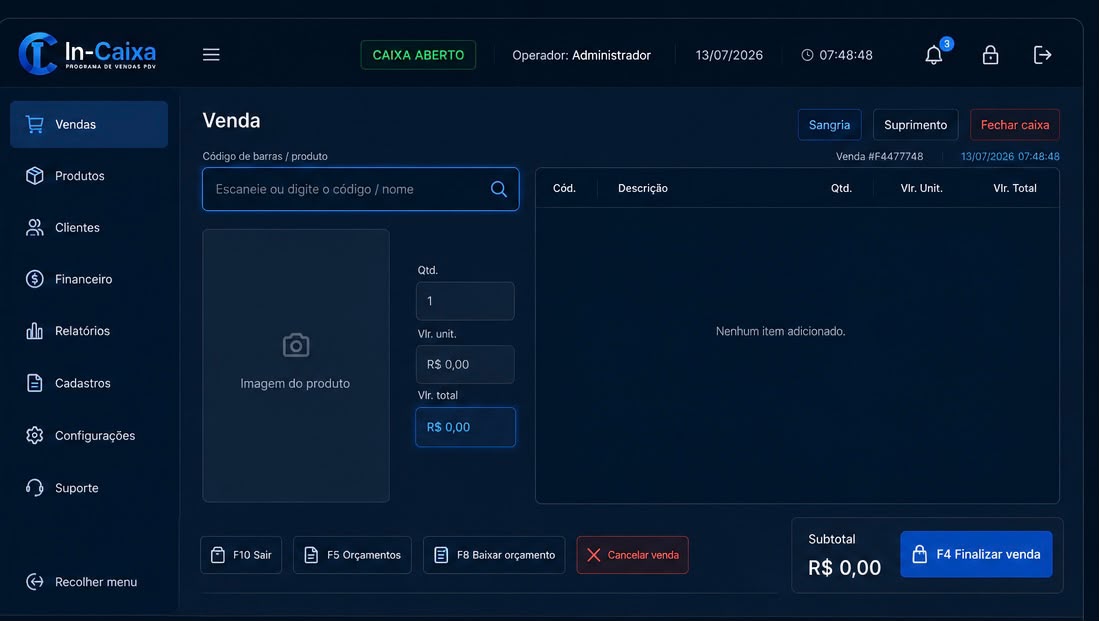The height and width of the screenshot is (621, 1099).
Task: Click the Descrição column header
Action: 643,188
